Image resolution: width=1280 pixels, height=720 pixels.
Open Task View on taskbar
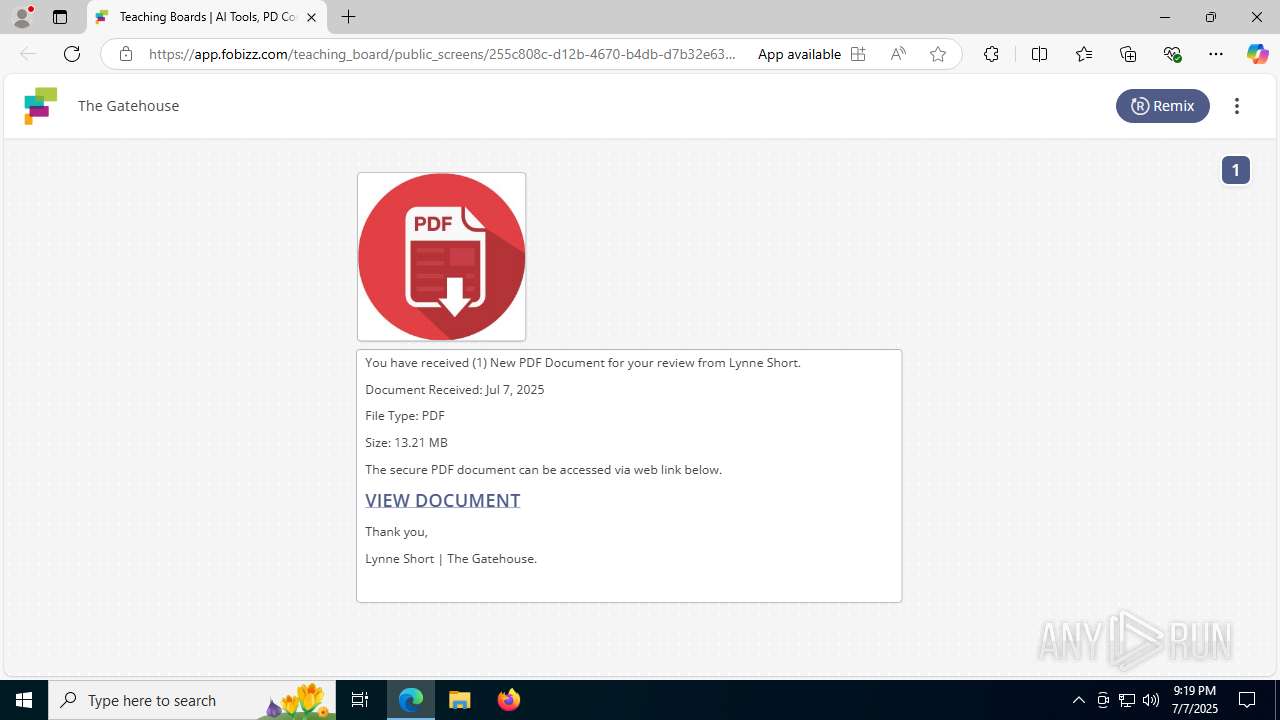pyautogui.click(x=360, y=700)
